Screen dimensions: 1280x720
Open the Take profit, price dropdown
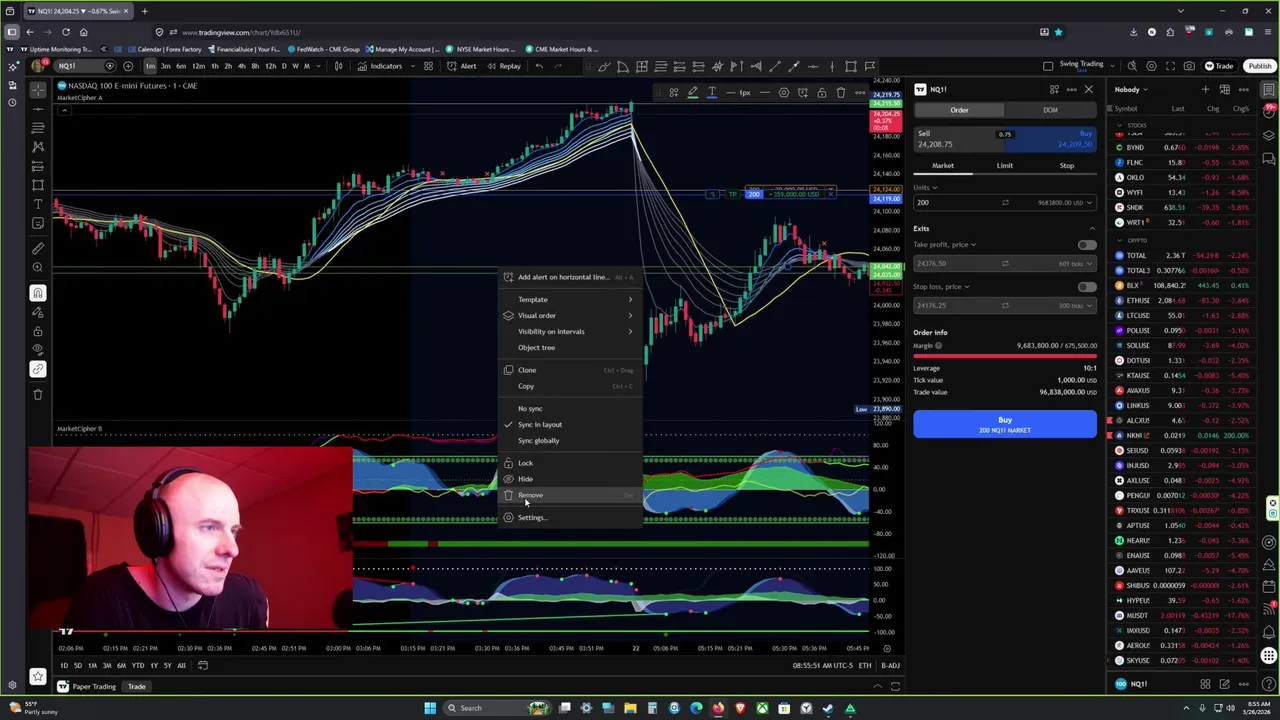(944, 245)
